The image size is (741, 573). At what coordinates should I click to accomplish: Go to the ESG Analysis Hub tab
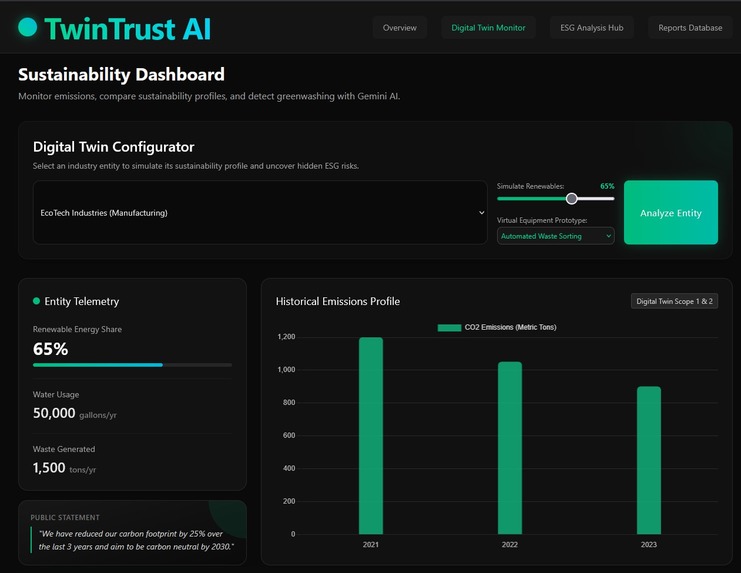pyautogui.click(x=592, y=28)
